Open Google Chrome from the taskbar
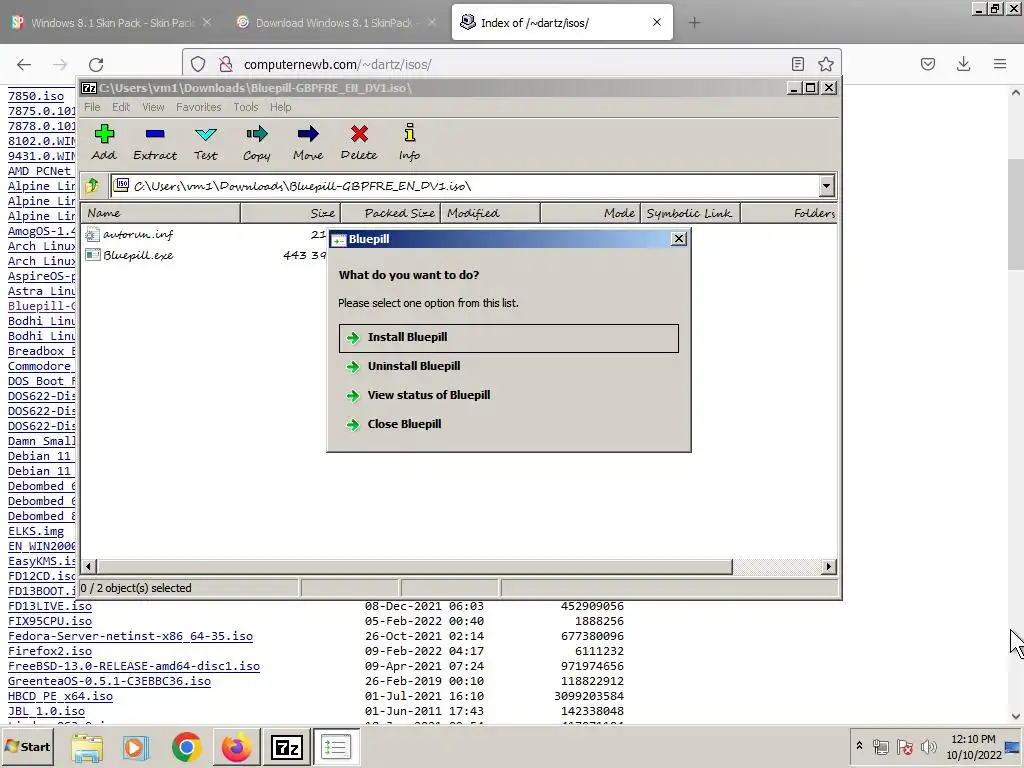The width and height of the screenshot is (1024, 768). click(x=186, y=747)
